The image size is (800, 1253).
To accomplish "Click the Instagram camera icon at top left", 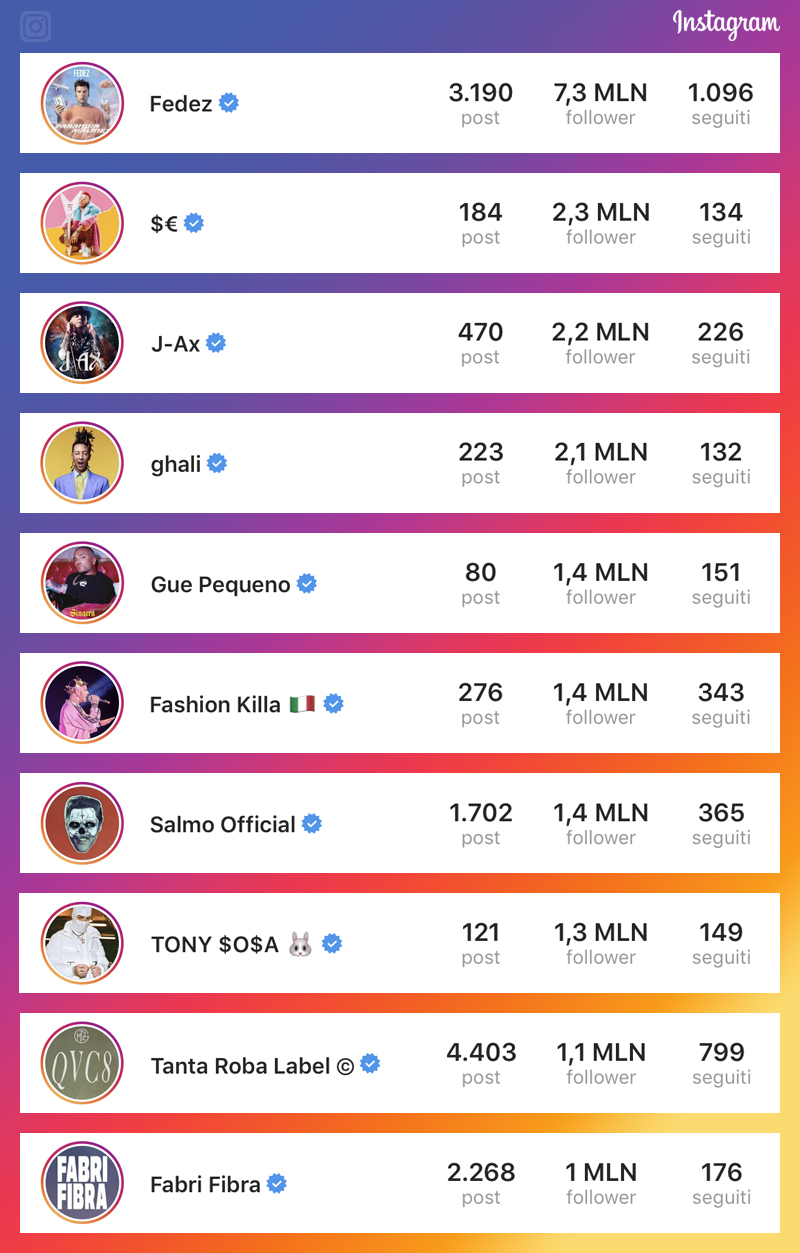I will pos(36,26).
